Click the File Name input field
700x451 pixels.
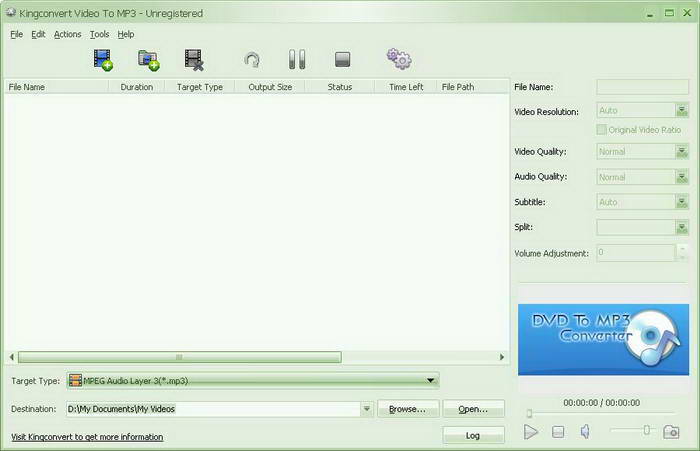(642, 87)
